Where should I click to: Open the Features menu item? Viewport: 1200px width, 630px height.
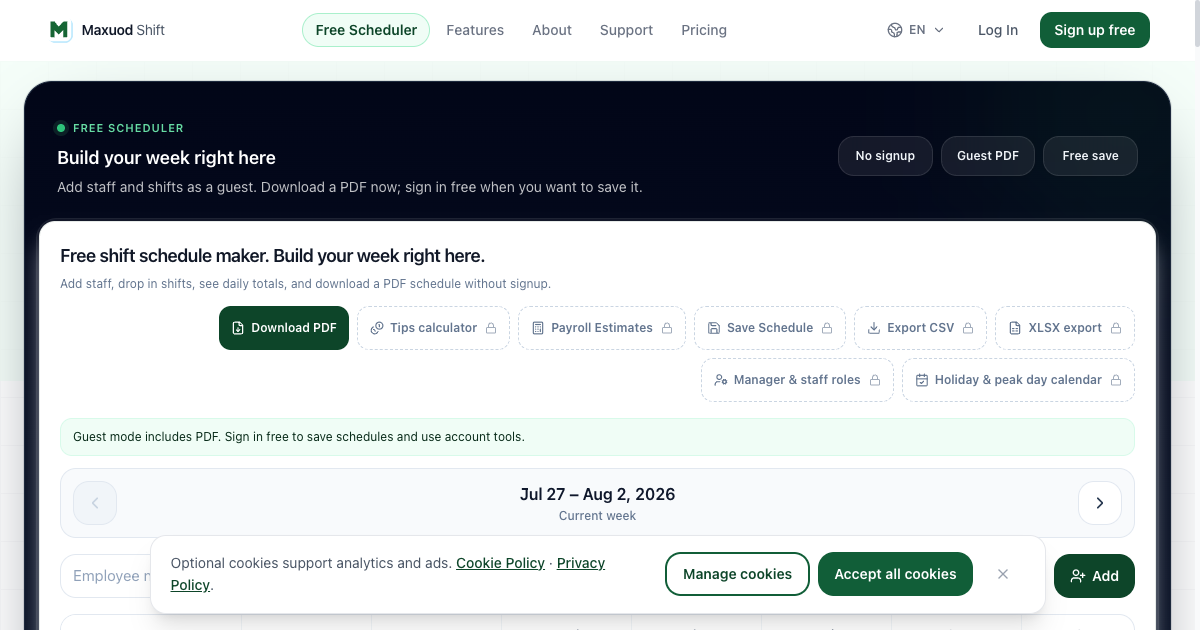coord(475,30)
